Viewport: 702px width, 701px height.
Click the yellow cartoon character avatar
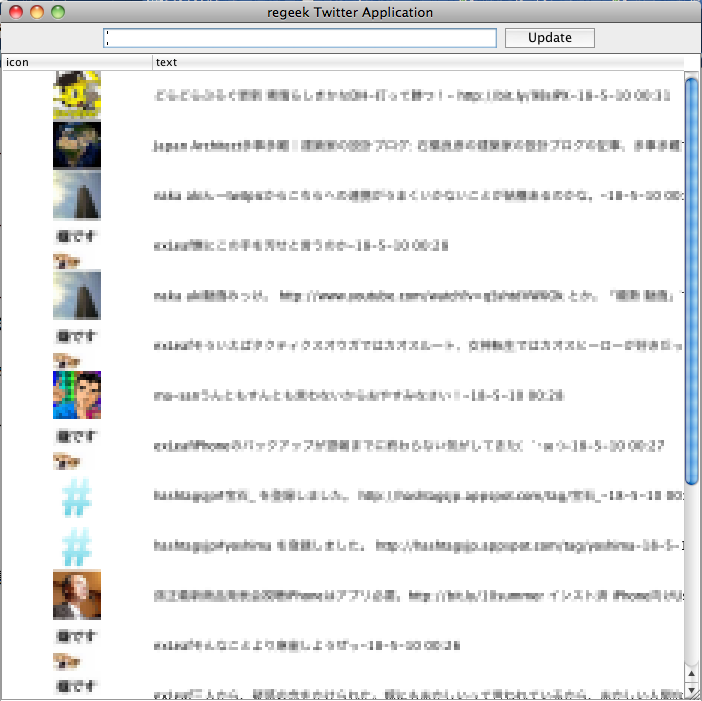click(x=77, y=95)
